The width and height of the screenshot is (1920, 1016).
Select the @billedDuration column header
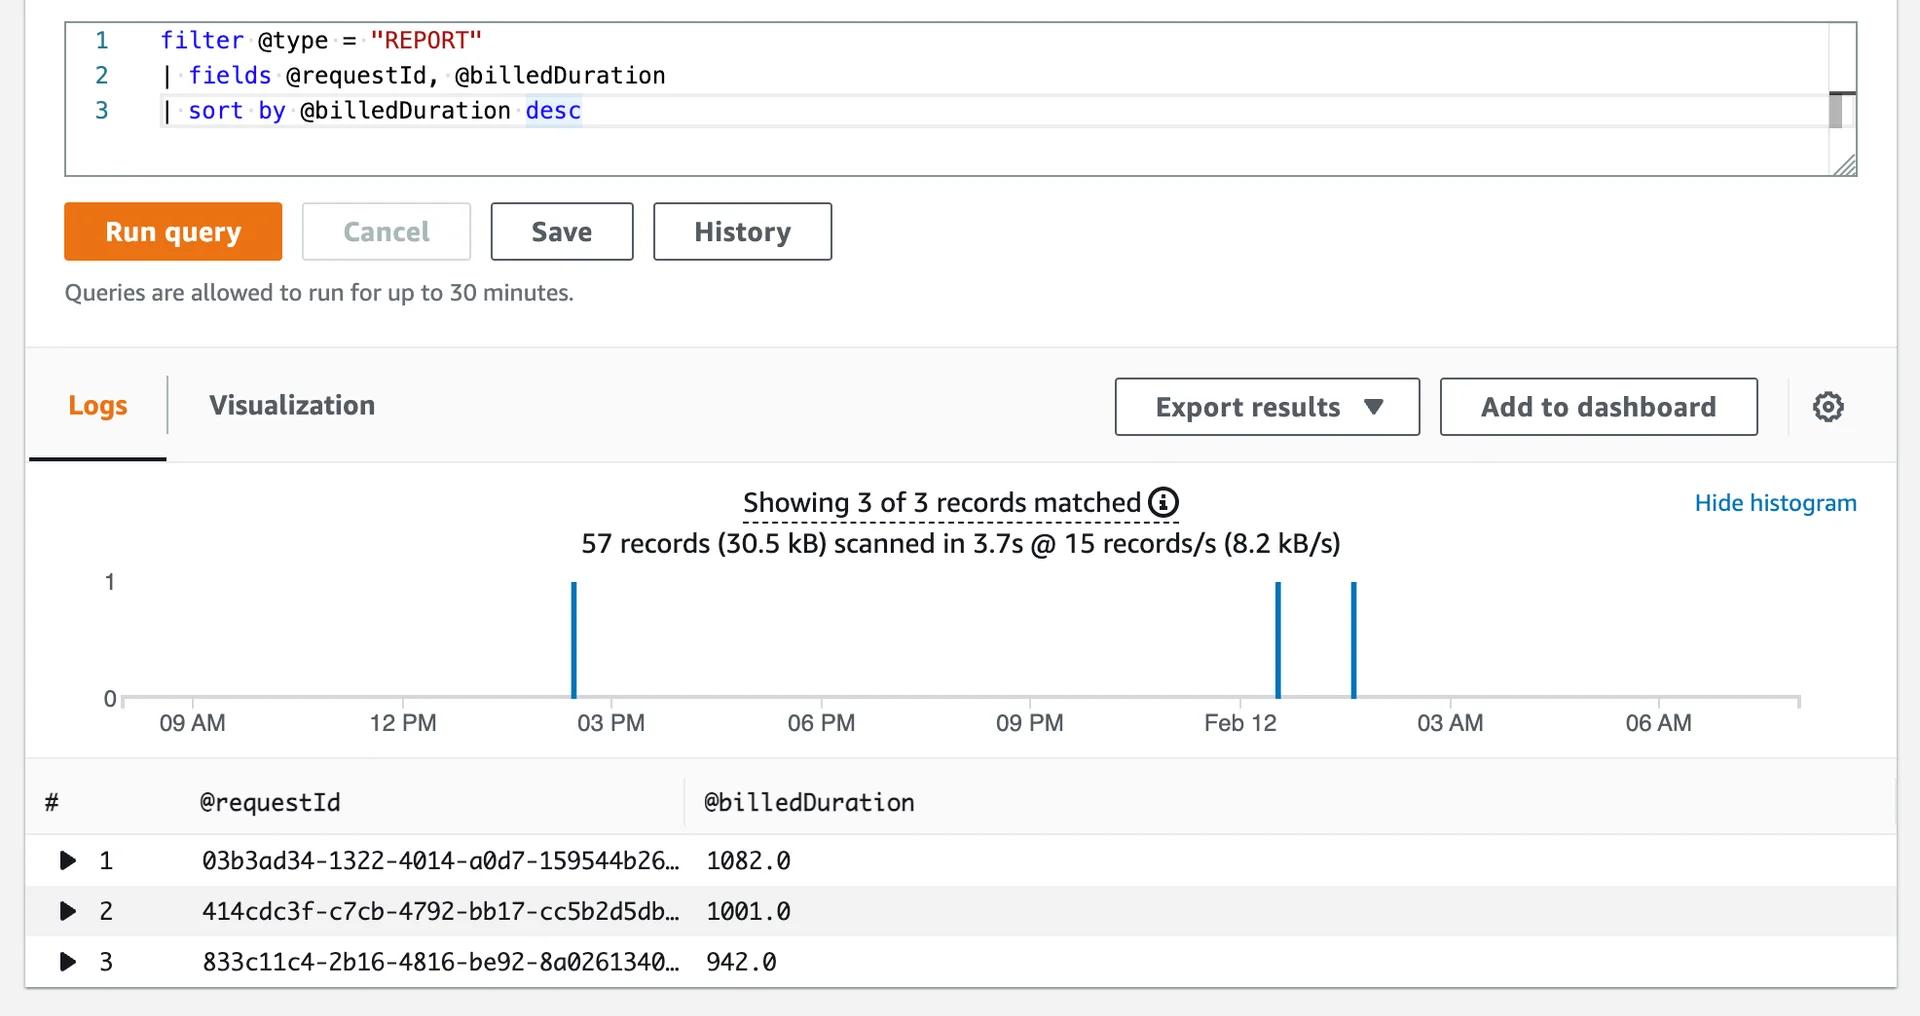click(x=808, y=801)
